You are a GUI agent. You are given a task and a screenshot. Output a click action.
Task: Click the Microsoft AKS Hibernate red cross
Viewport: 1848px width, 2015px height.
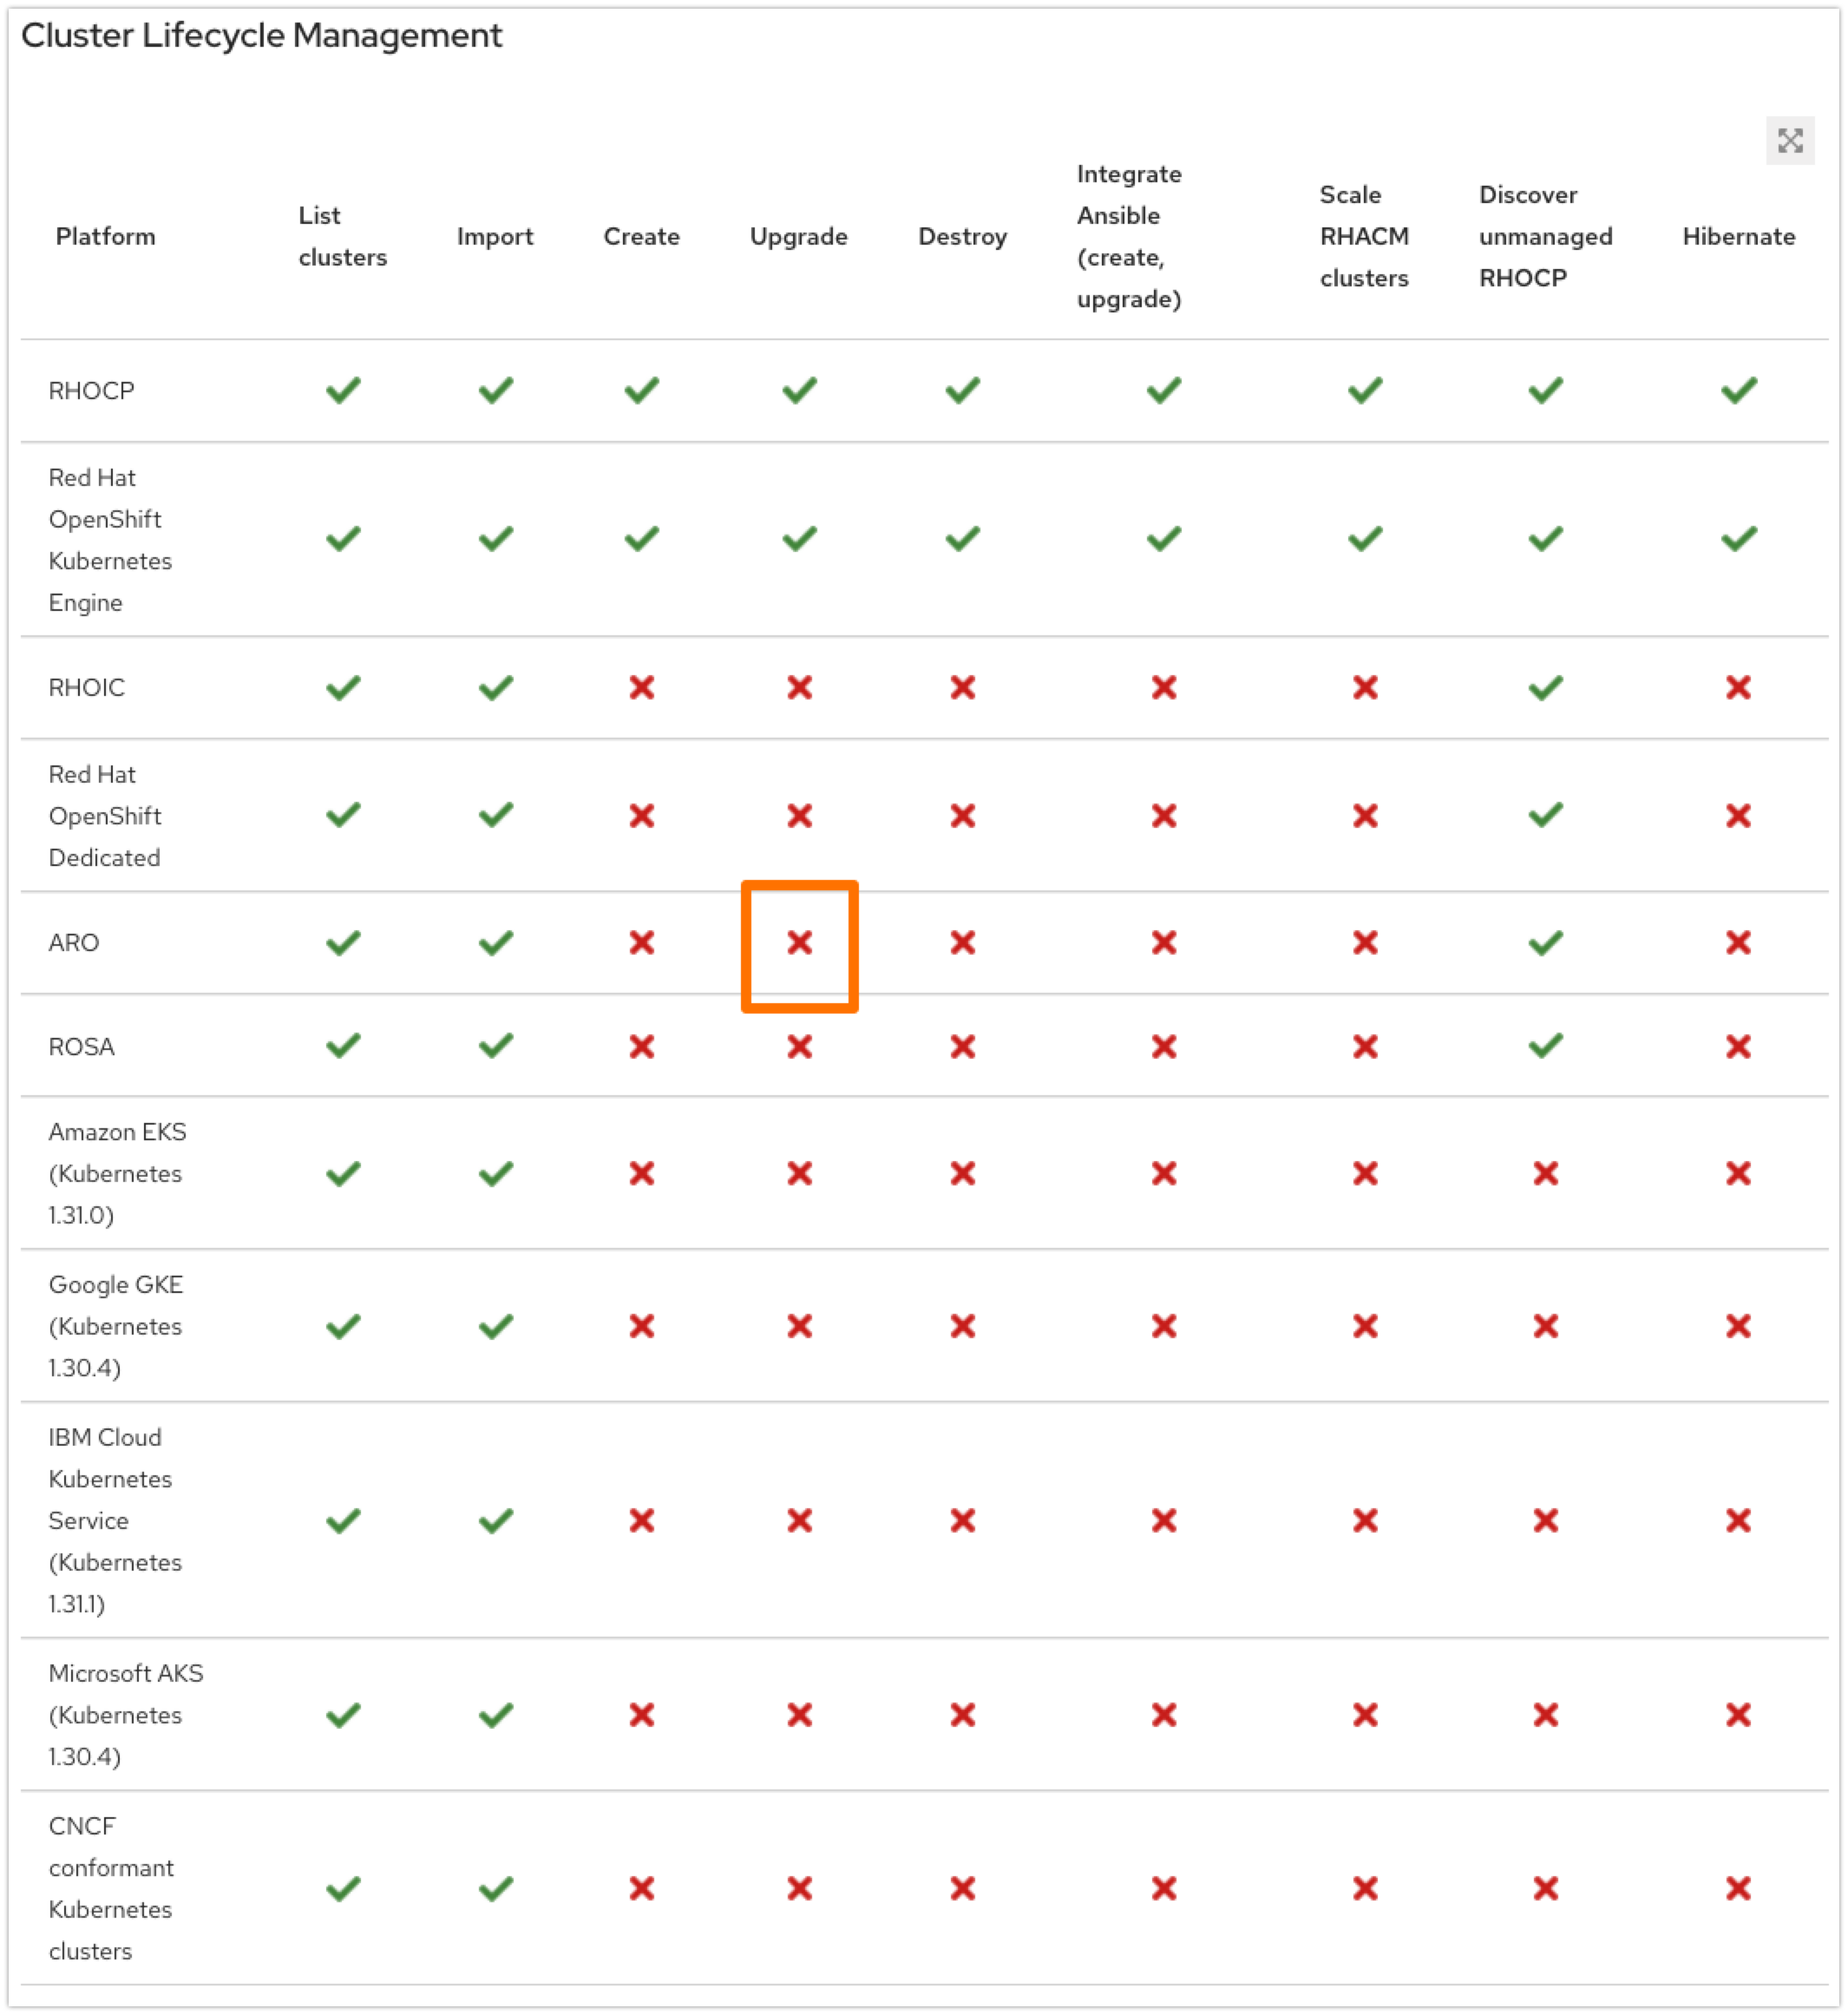[1738, 1715]
